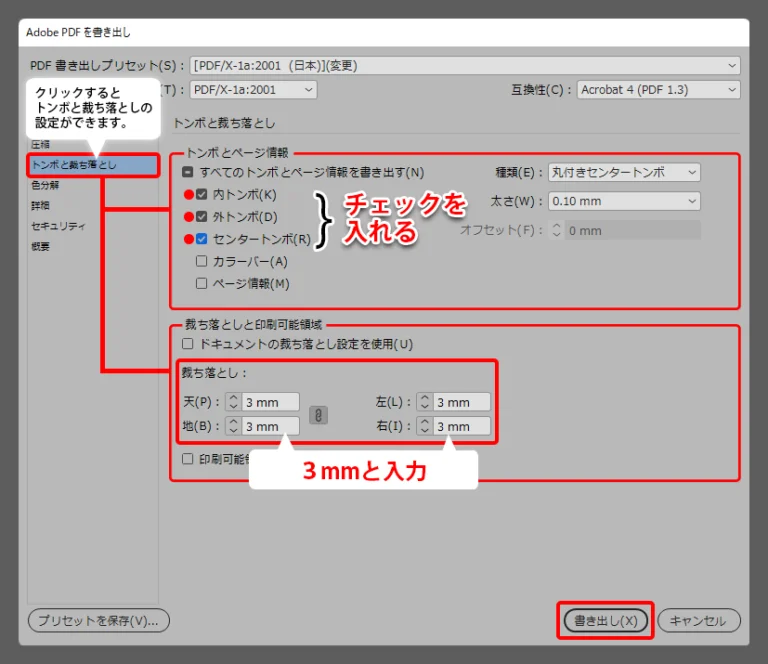Open the 互換性 Acrobat 4 dropdown

pos(658,90)
